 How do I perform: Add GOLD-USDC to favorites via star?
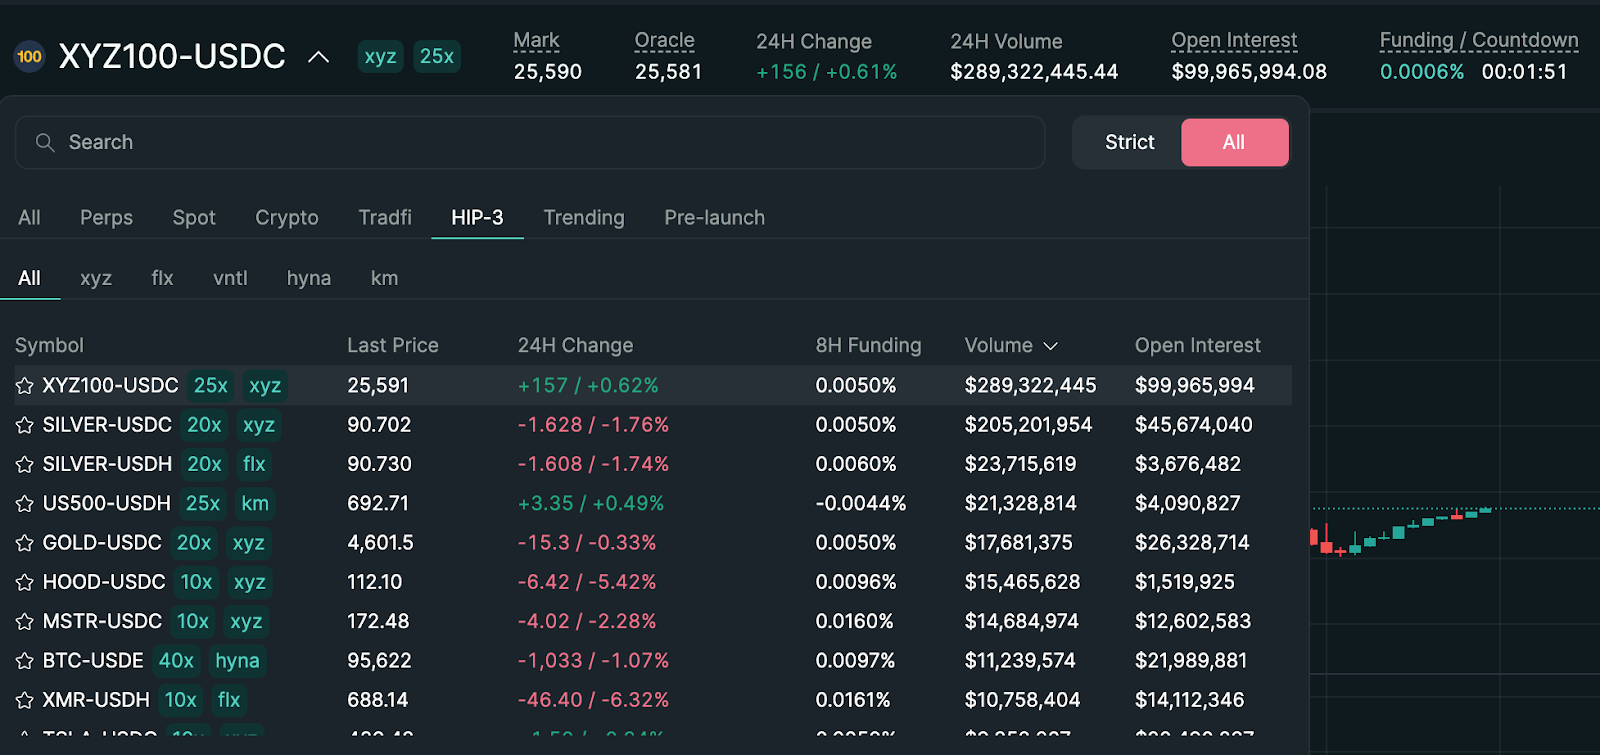point(25,544)
